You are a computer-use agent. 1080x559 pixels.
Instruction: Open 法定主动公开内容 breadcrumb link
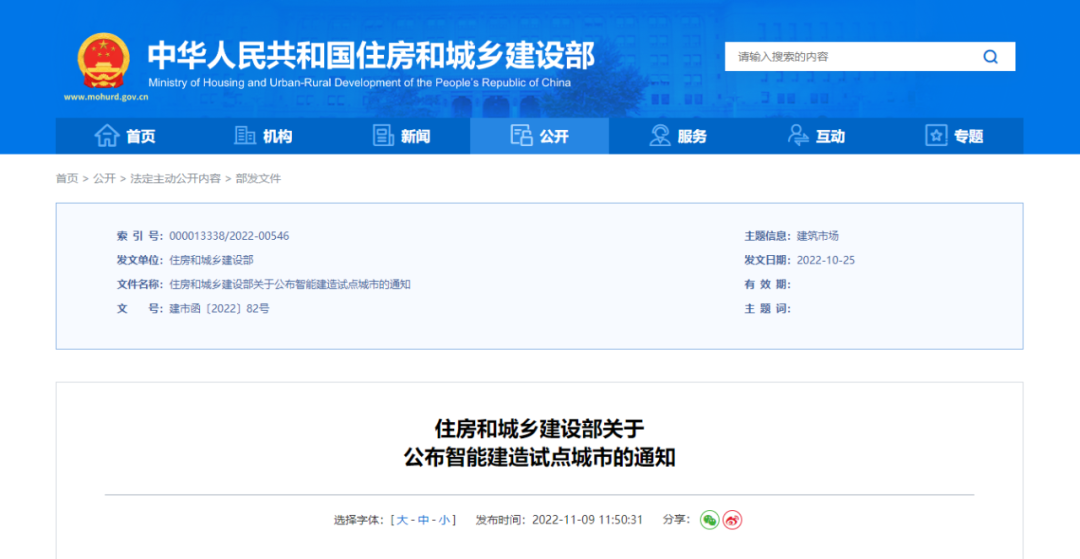(175, 179)
